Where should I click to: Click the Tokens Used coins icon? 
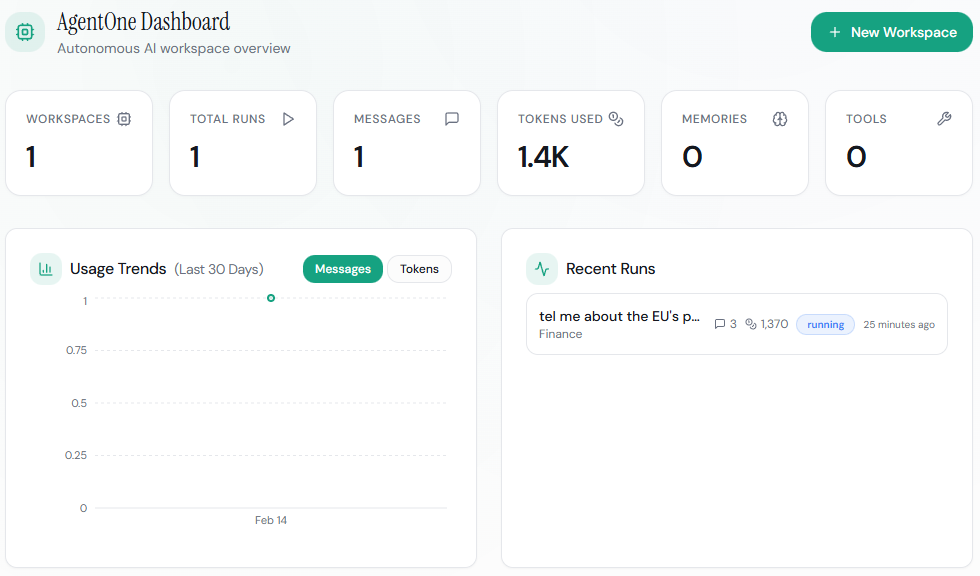(x=616, y=119)
